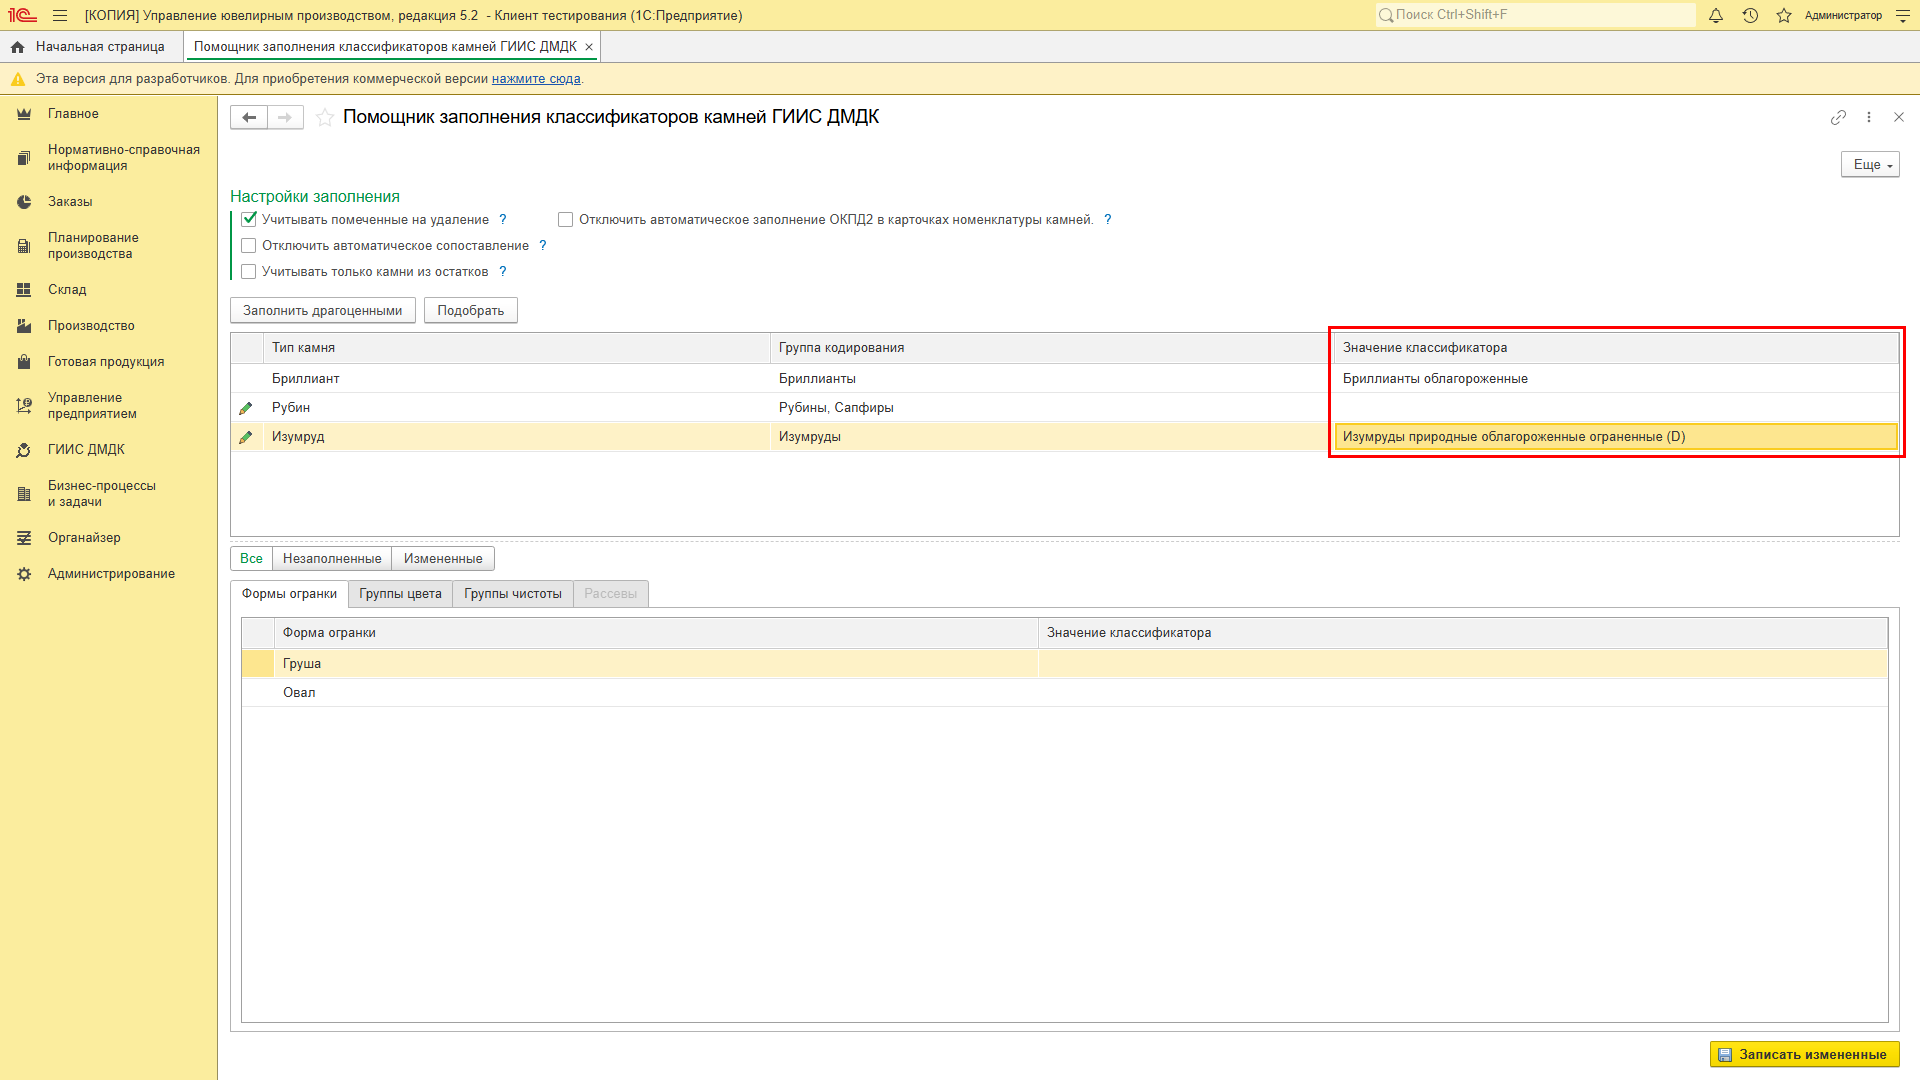Click the Нормативно-справочная информация icon
1920x1080 pixels.
coord(24,158)
